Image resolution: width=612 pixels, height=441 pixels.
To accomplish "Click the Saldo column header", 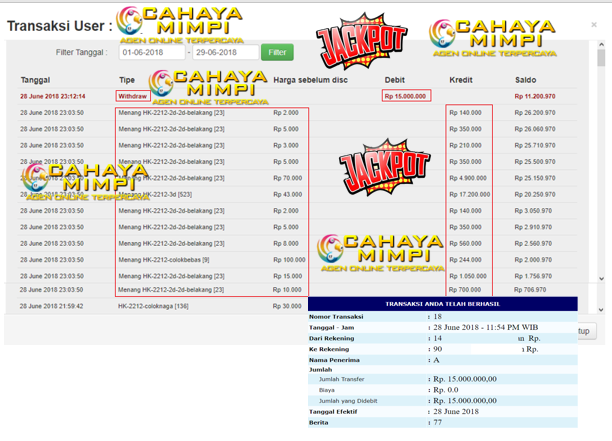I will coord(525,80).
